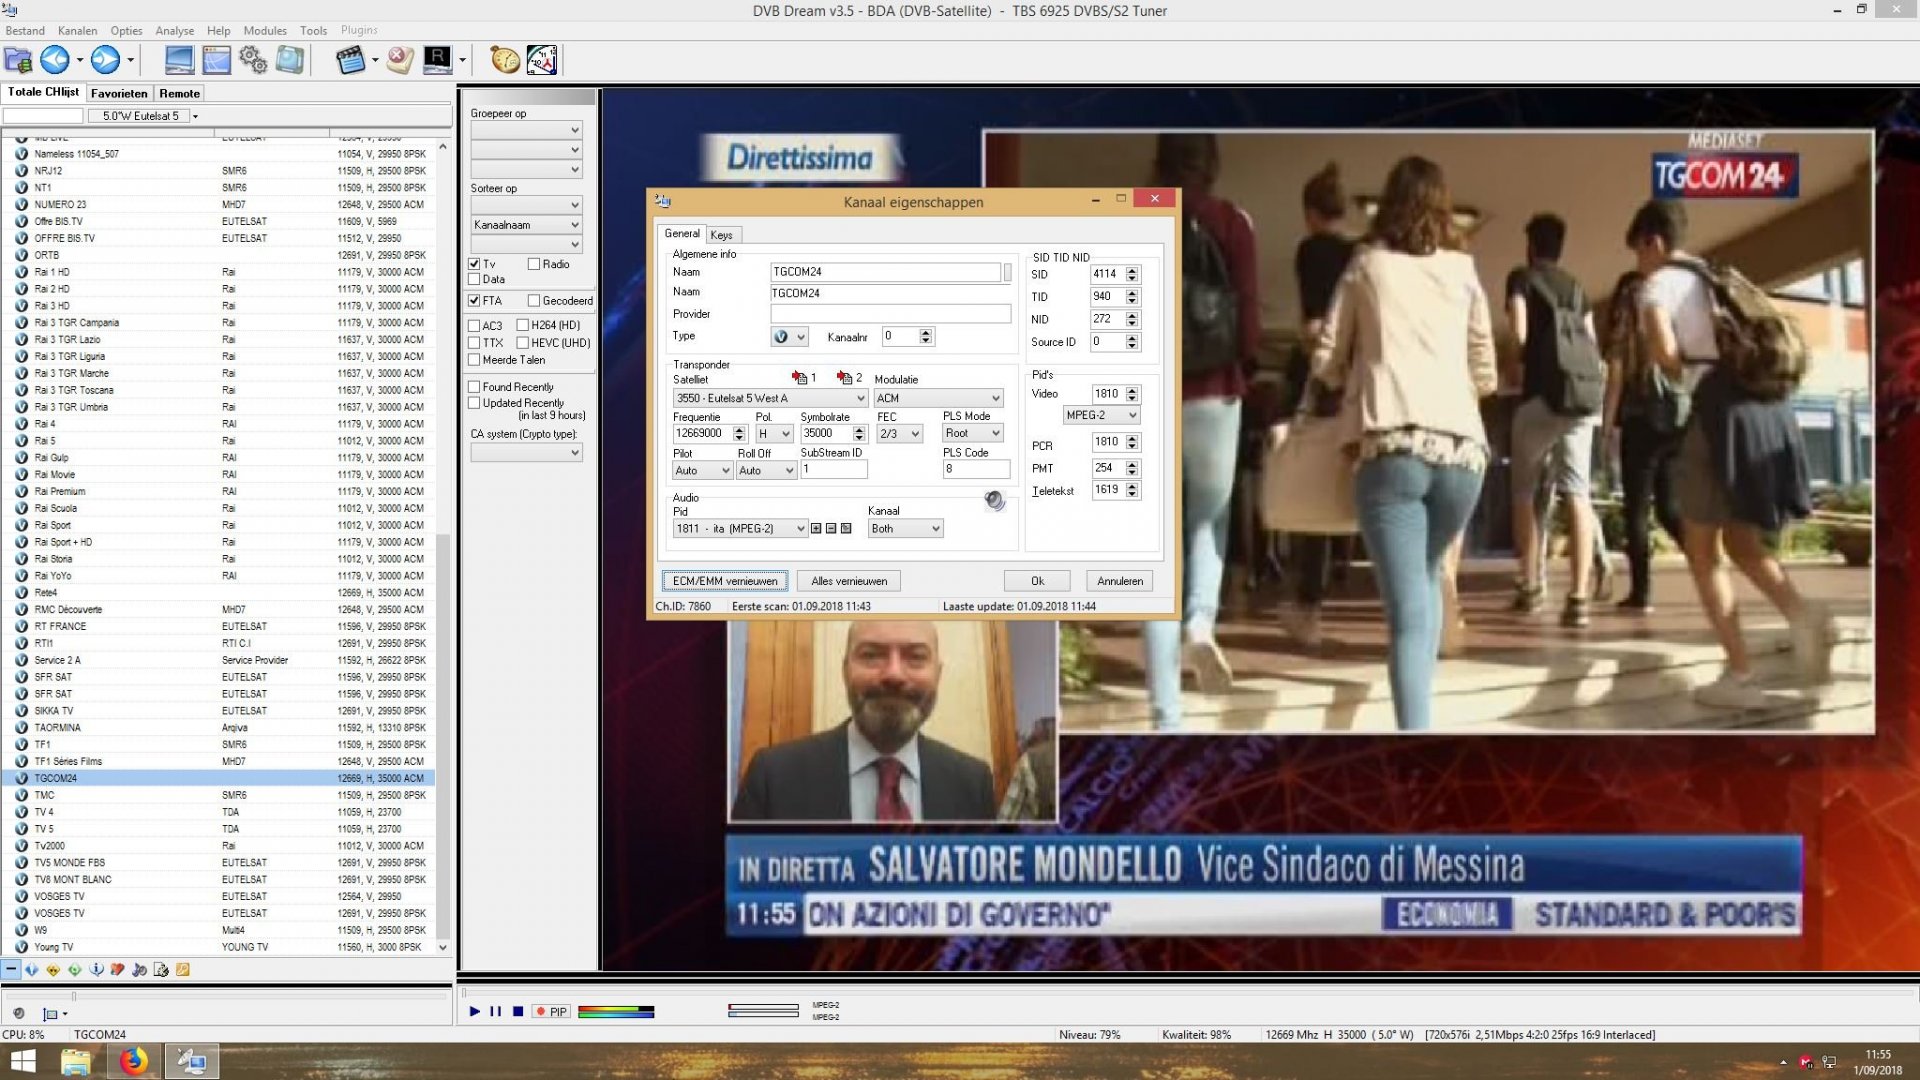Image resolution: width=1920 pixels, height=1080 pixels.
Task: Click the settings gears icon in the toolbar
Action: point(253,60)
